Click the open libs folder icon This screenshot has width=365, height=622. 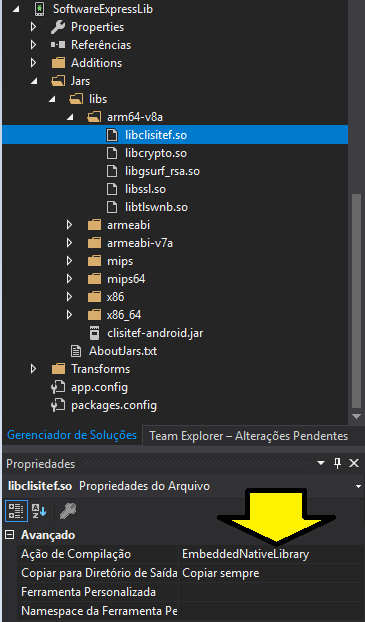(76, 99)
